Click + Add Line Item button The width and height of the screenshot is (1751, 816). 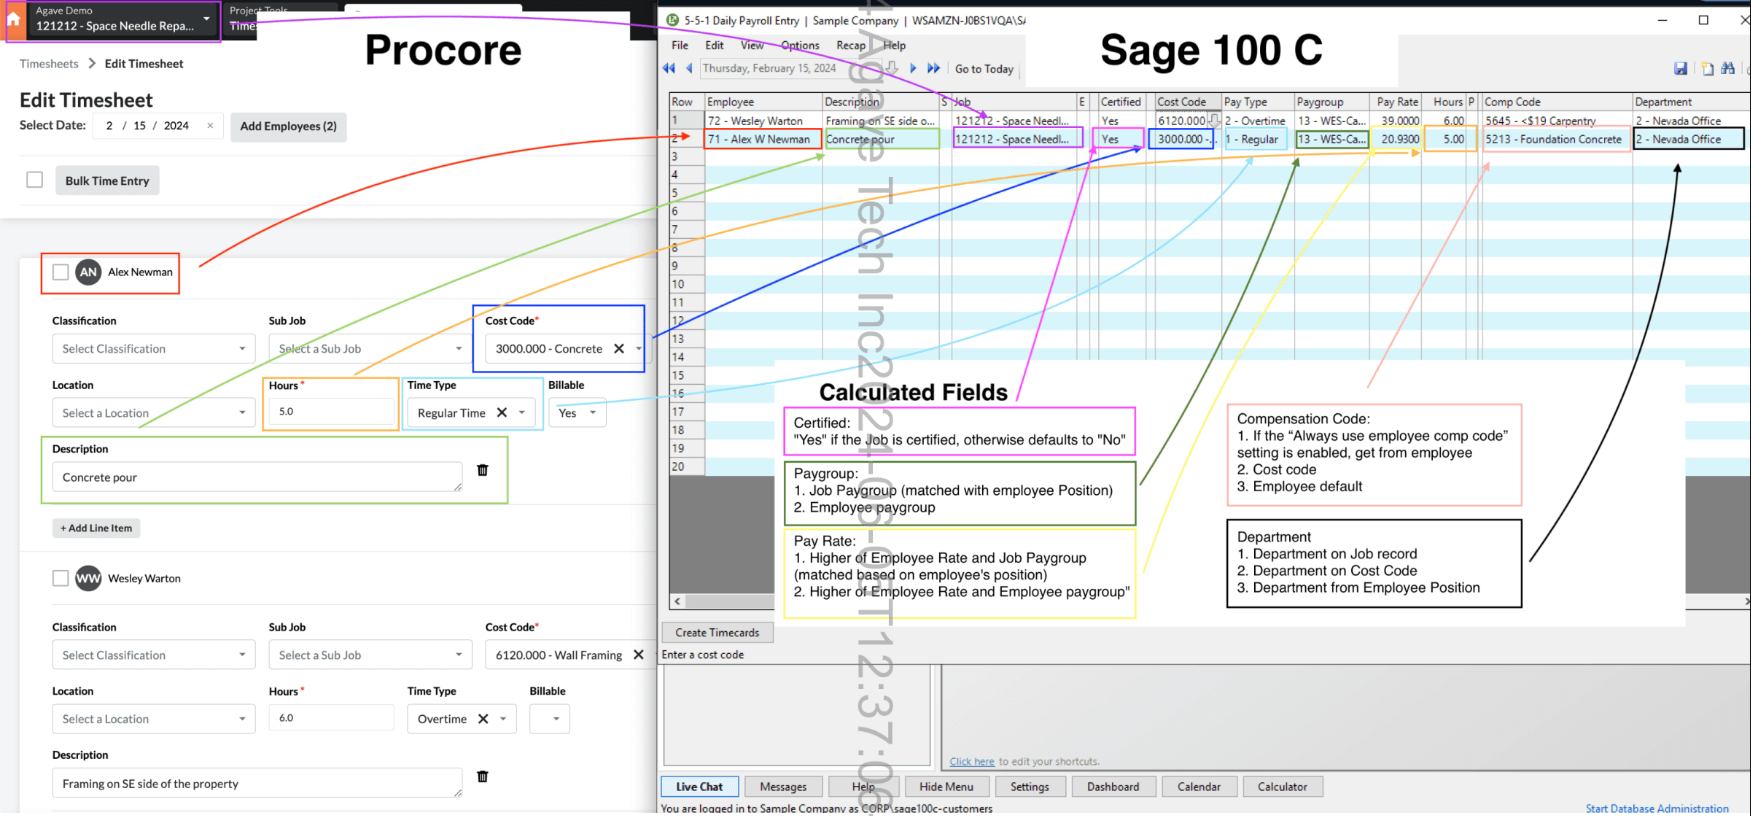(96, 528)
